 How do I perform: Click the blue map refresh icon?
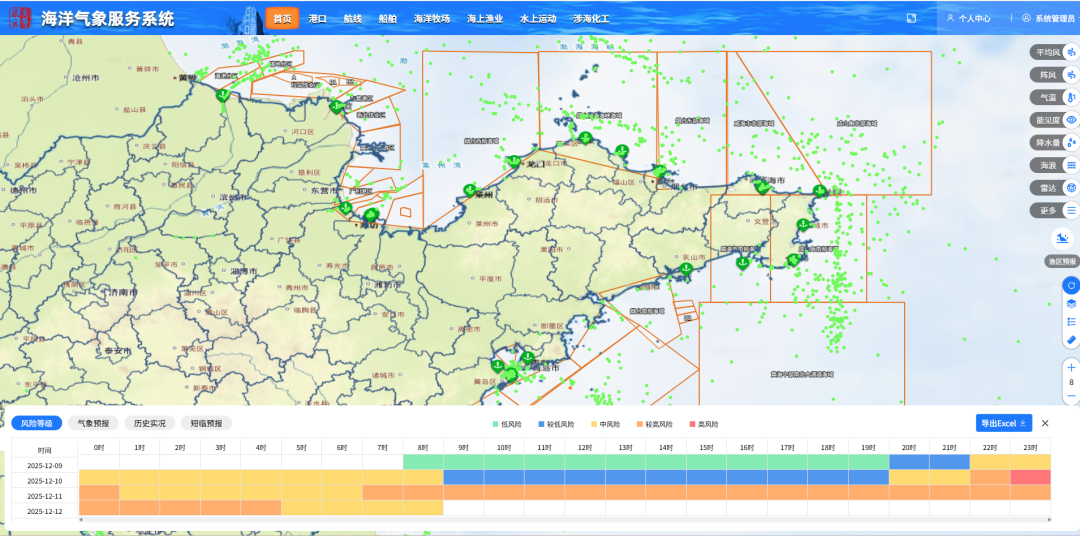tap(1071, 286)
